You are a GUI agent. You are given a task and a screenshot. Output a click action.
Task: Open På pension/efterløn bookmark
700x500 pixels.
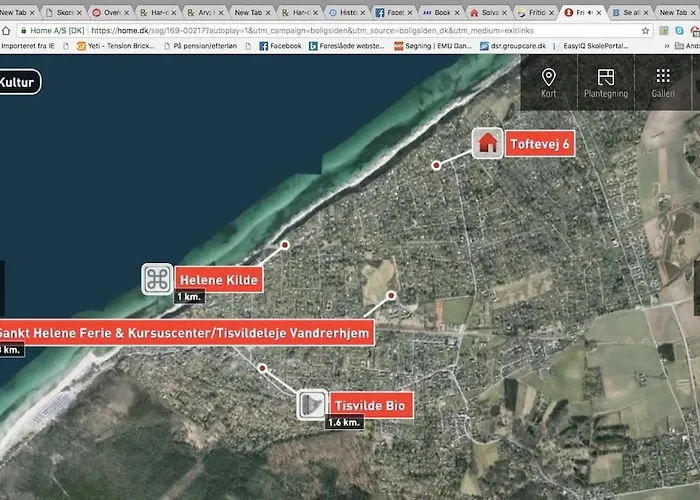(200, 46)
